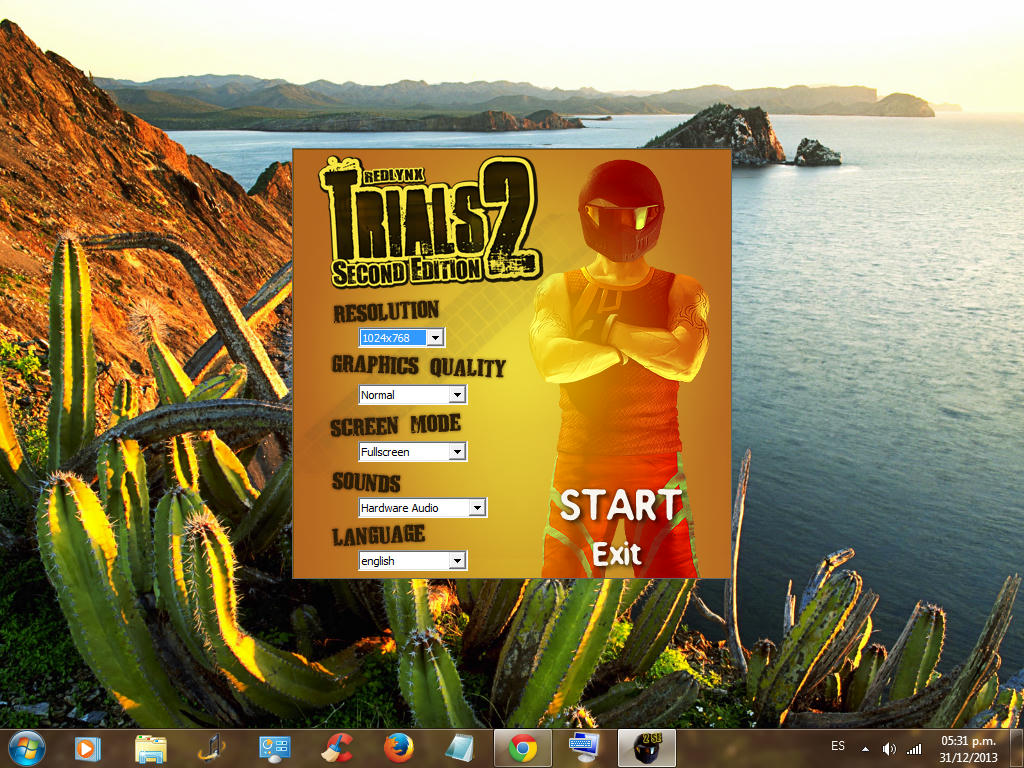Click the Trials 2 helmet taskbar icon
This screenshot has height=768, width=1024.
(646, 748)
